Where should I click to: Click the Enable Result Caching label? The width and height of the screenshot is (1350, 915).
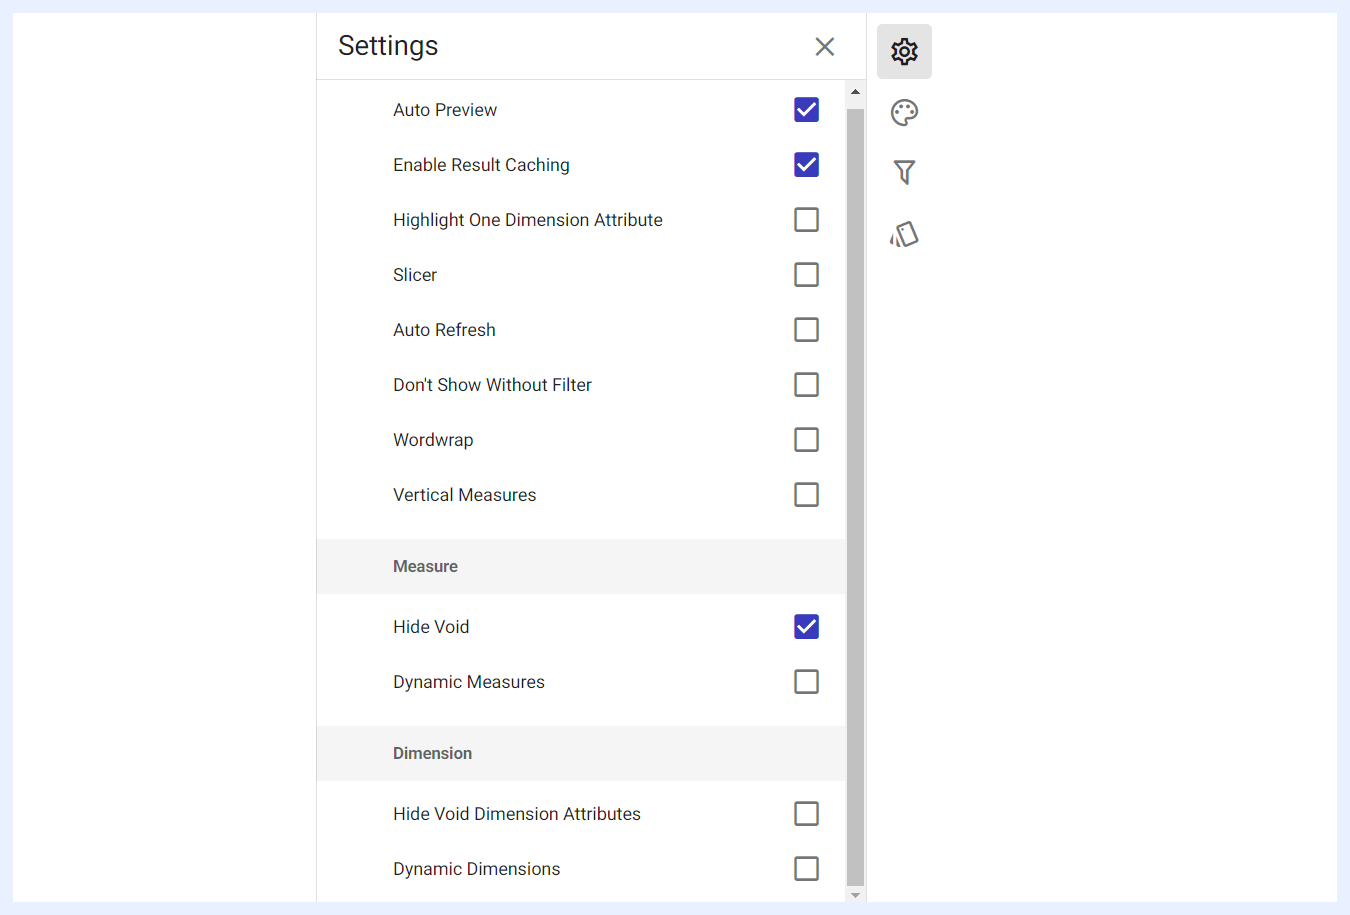pos(481,165)
